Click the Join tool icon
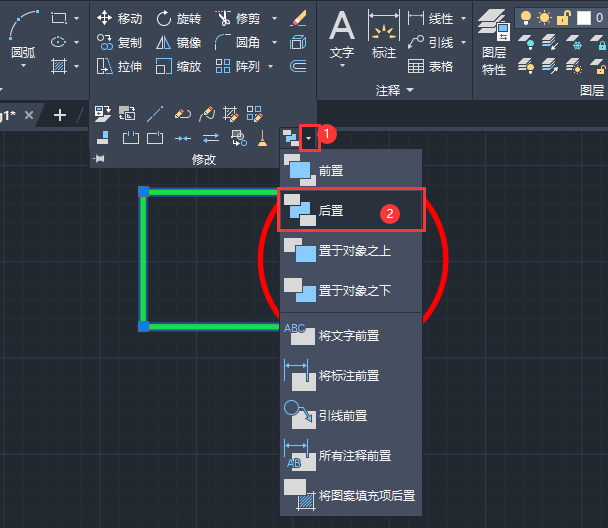608x528 pixels. [x=183, y=138]
